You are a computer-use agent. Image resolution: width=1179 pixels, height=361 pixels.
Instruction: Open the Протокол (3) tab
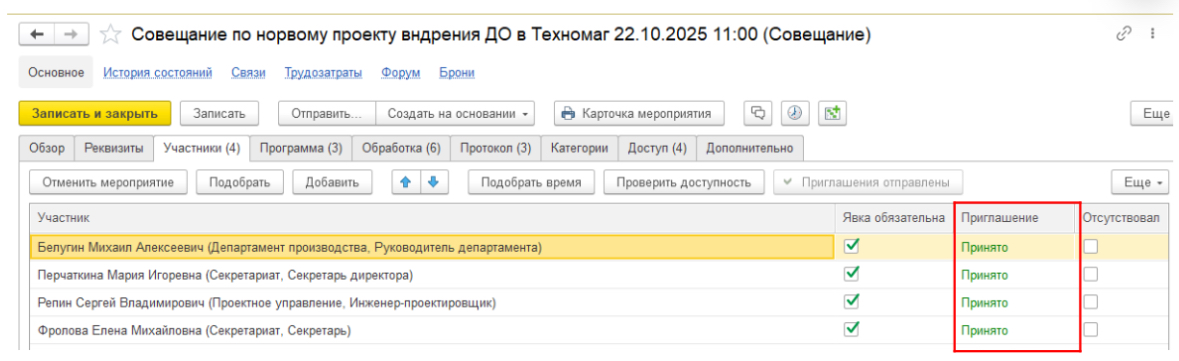coord(496,147)
